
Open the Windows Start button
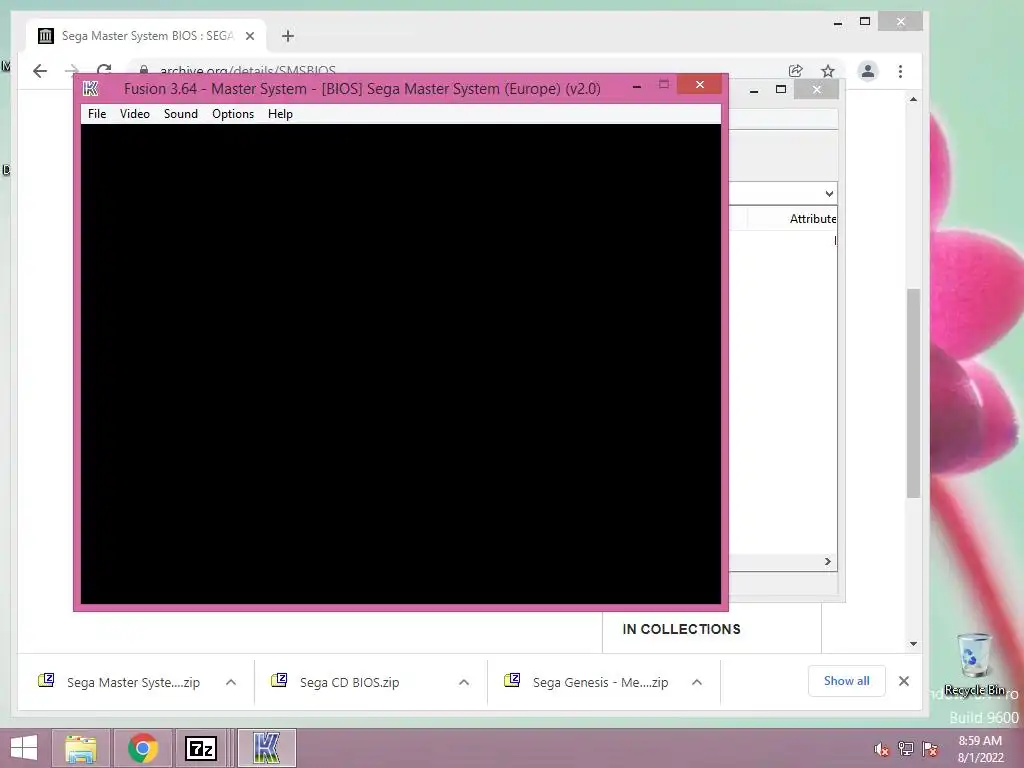tap(24, 748)
